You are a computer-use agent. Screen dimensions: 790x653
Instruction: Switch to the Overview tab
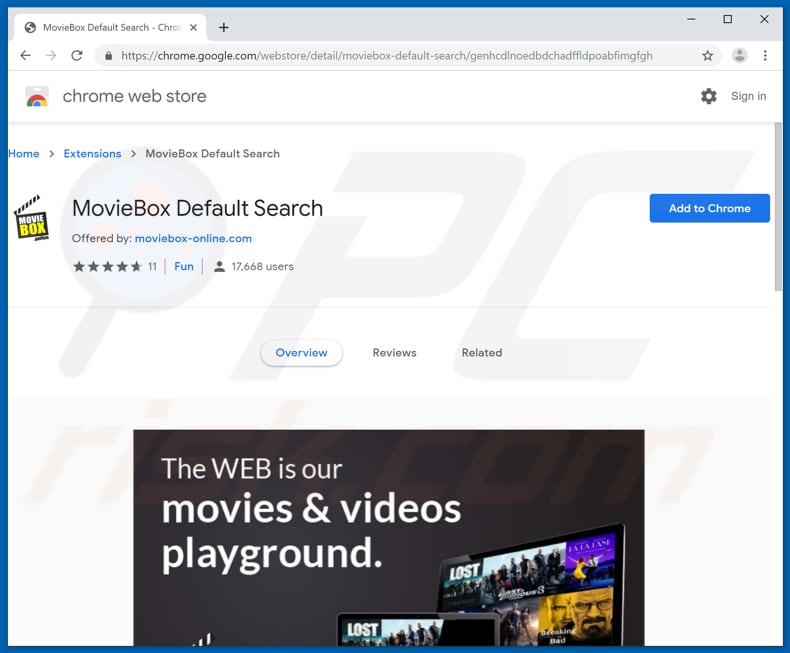(301, 353)
